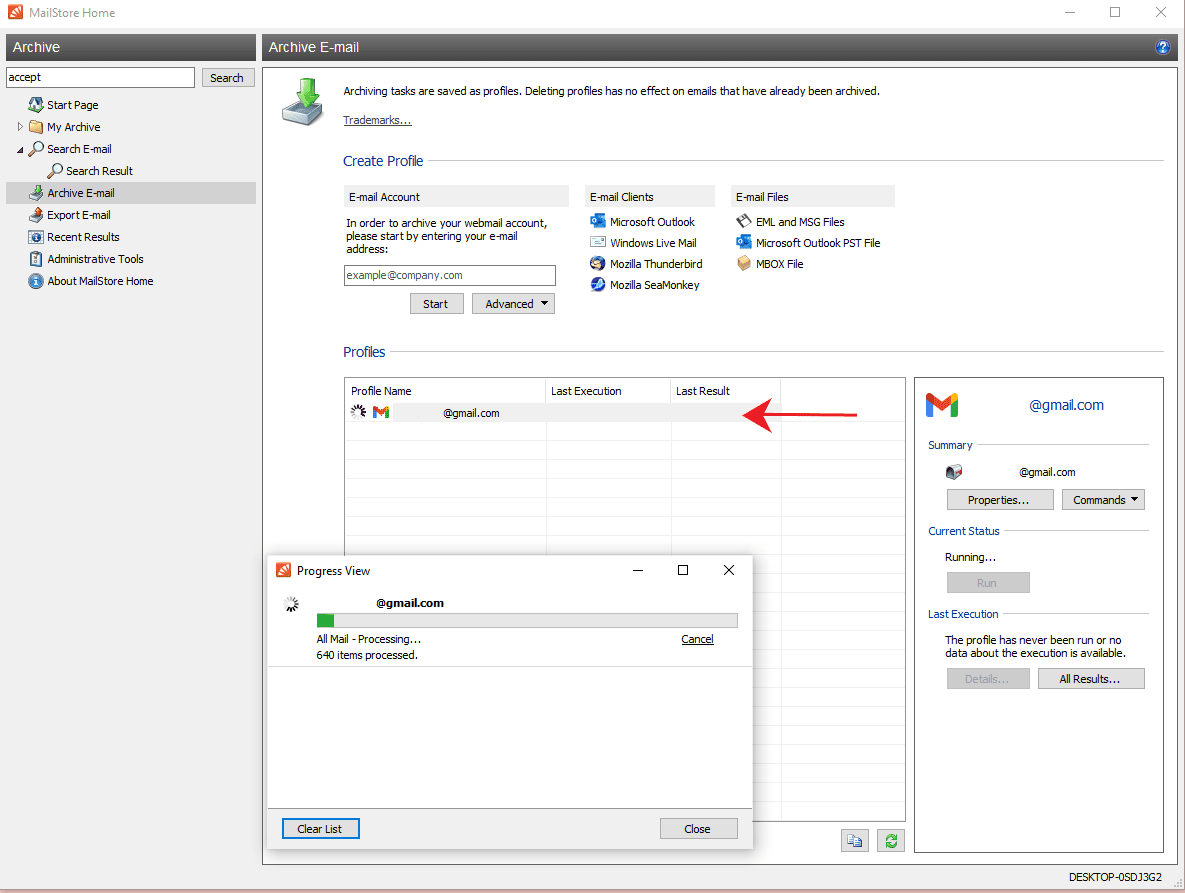The width and height of the screenshot is (1185, 893).
Task: Click the refresh profiles icon
Action: tap(890, 840)
